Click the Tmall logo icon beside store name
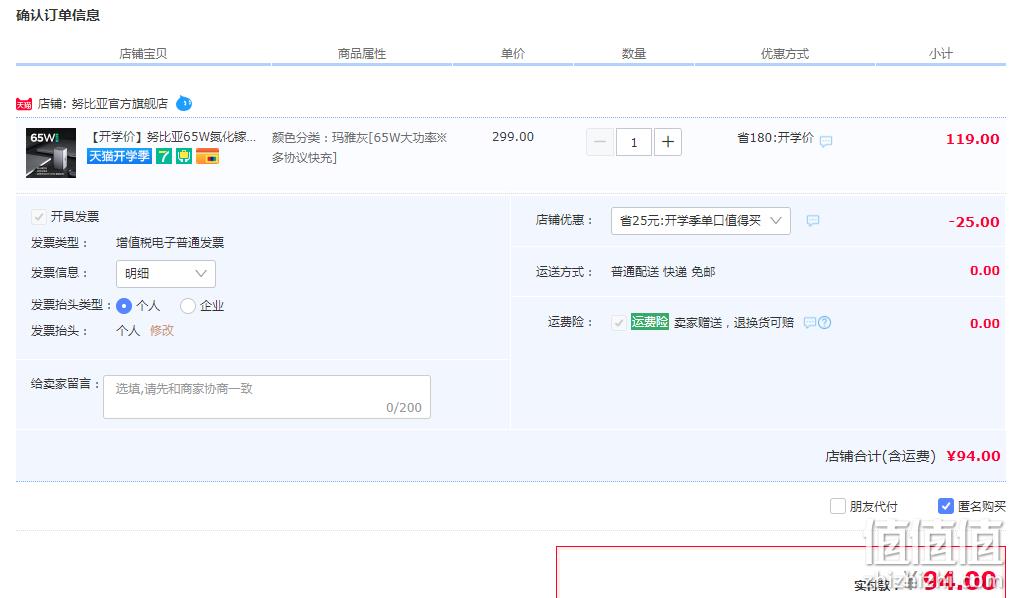 (24, 104)
